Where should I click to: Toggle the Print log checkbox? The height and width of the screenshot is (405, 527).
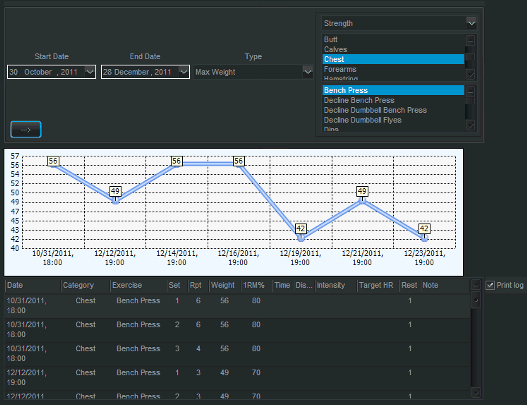point(490,285)
